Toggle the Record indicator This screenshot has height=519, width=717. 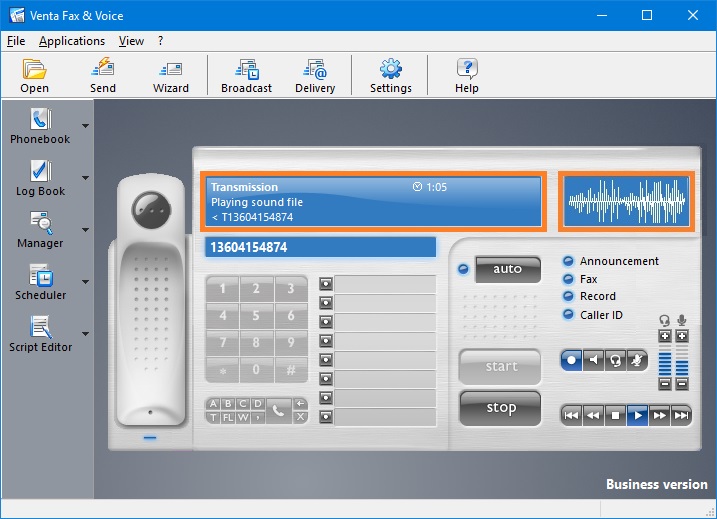tap(568, 296)
